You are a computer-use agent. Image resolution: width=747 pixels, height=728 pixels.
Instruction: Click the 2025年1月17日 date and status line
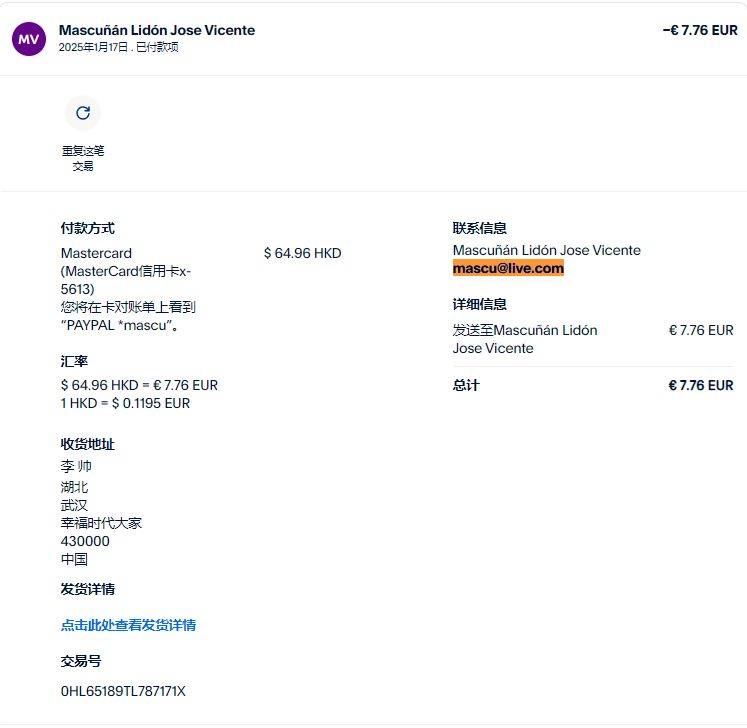118,47
